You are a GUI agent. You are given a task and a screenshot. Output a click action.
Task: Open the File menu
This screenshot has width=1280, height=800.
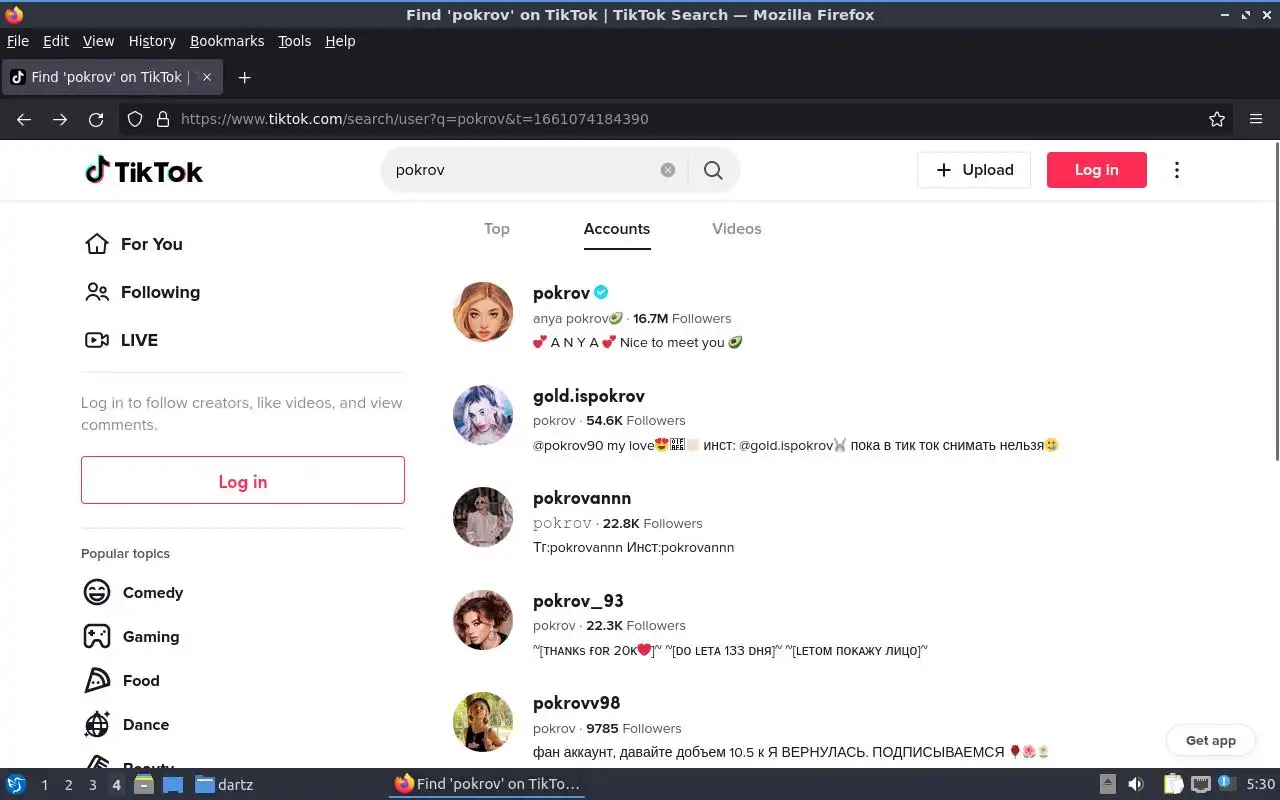coord(18,41)
